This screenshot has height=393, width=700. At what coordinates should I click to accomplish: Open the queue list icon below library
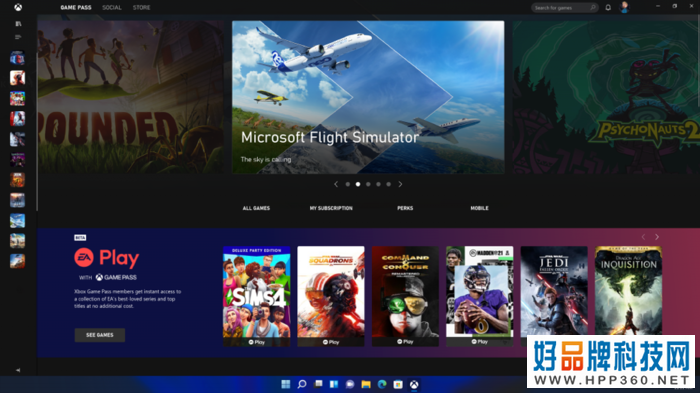pyautogui.click(x=18, y=37)
